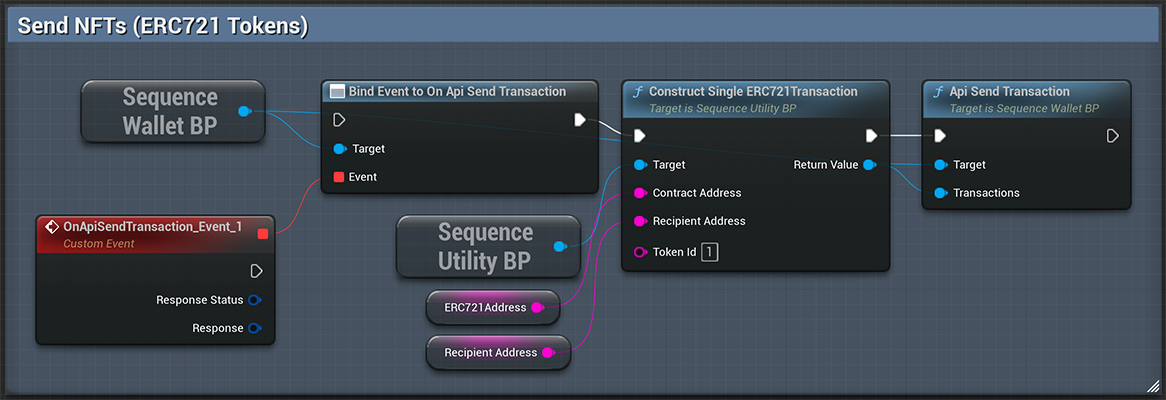Screen dimensions: 1166x400
Task: Click the red Event input pin
Action: point(339,177)
